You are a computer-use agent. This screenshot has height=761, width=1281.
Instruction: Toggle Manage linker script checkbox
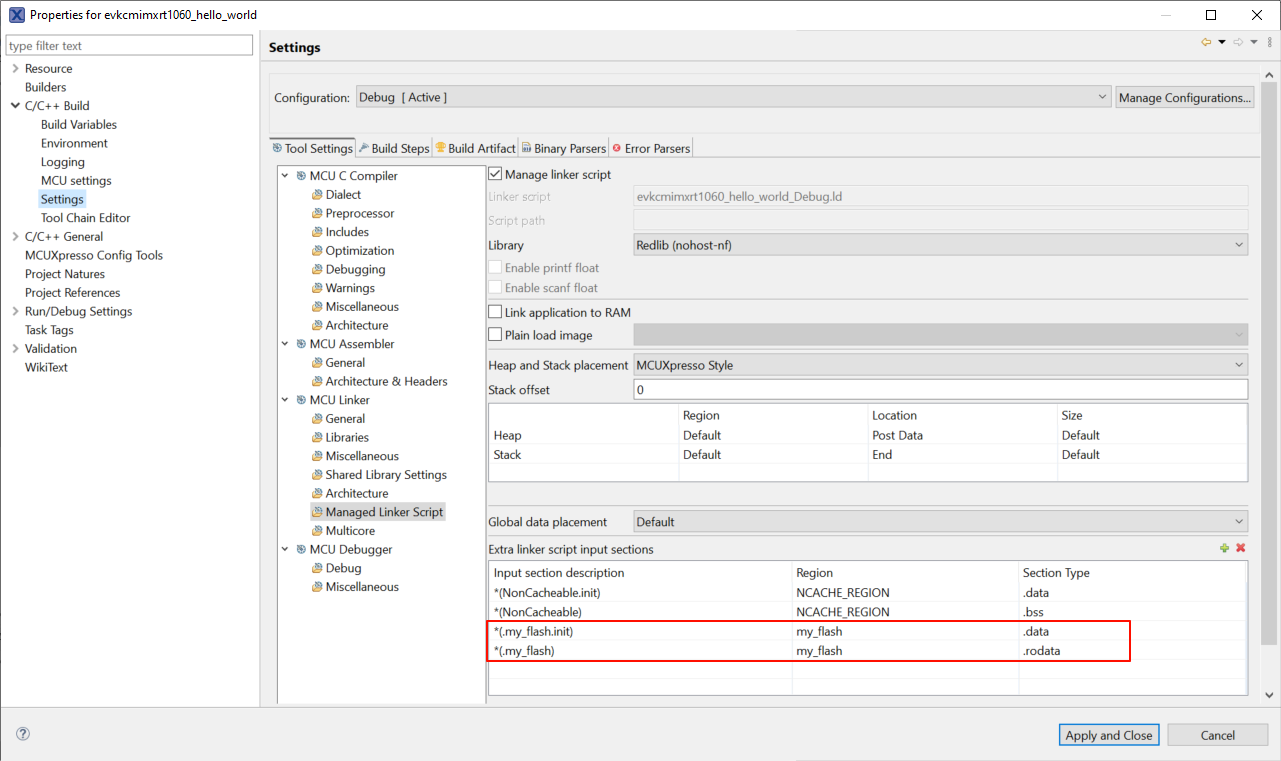(495, 174)
